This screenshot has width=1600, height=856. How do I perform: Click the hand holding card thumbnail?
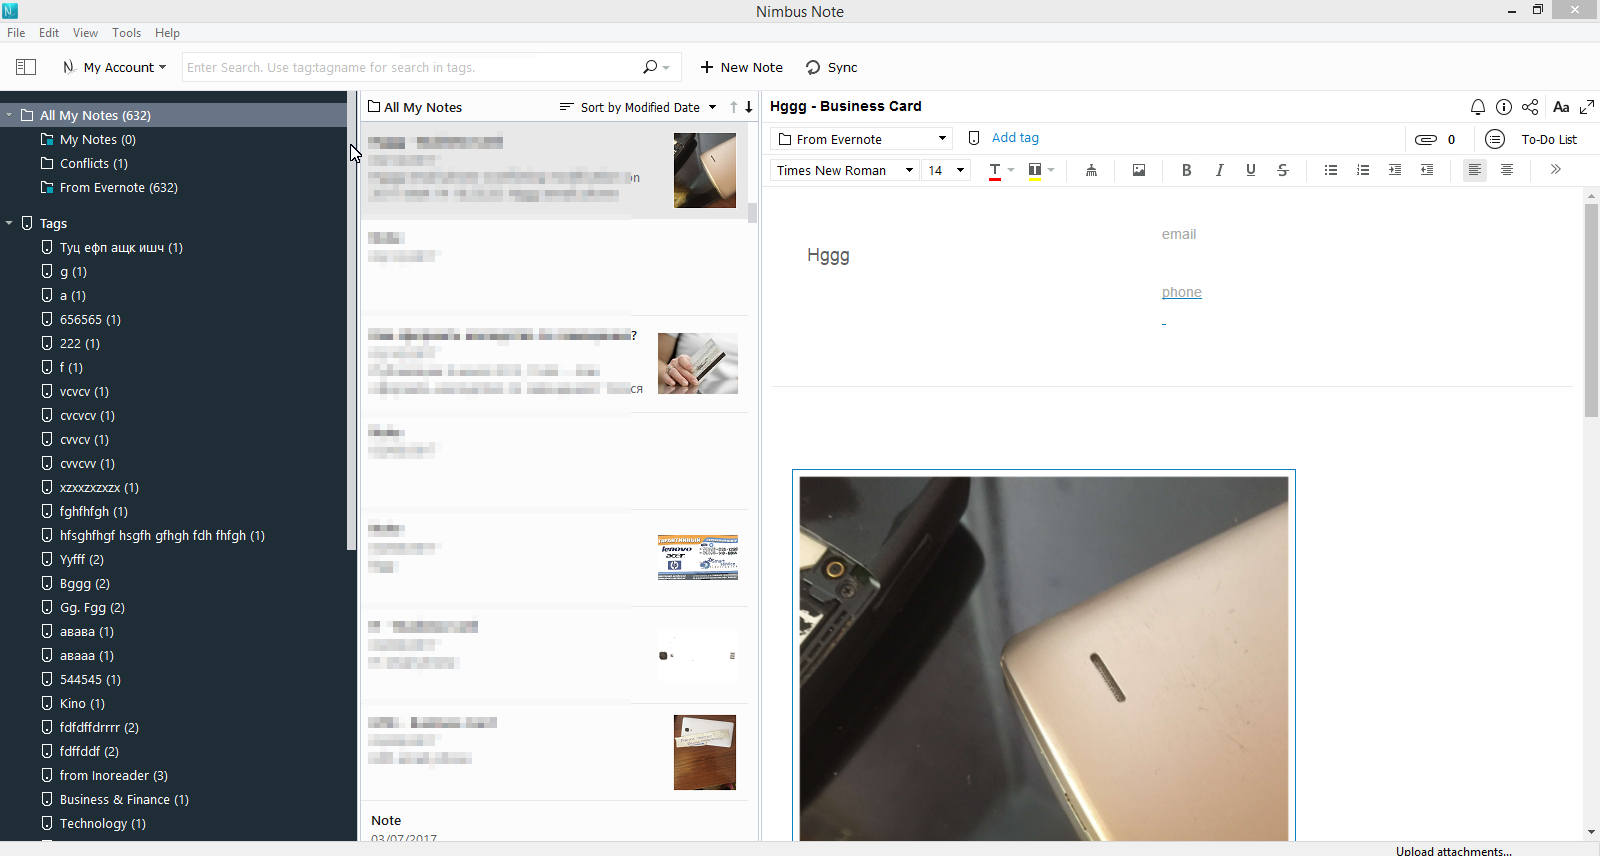[698, 363]
